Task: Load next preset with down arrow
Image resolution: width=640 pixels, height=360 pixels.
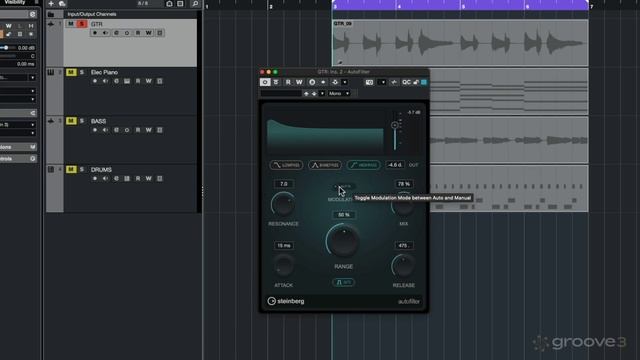Action: [x=314, y=93]
